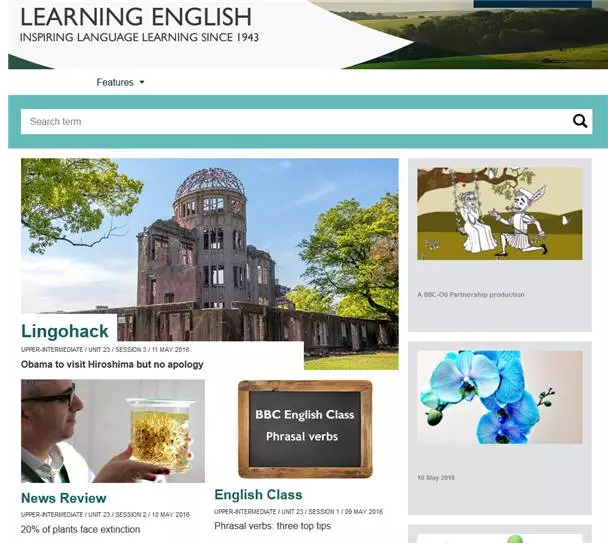Open 'Phrasal verbs: three top tips'
Image resolution: width=608 pixels, height=549 pixels.
point(273,526)
